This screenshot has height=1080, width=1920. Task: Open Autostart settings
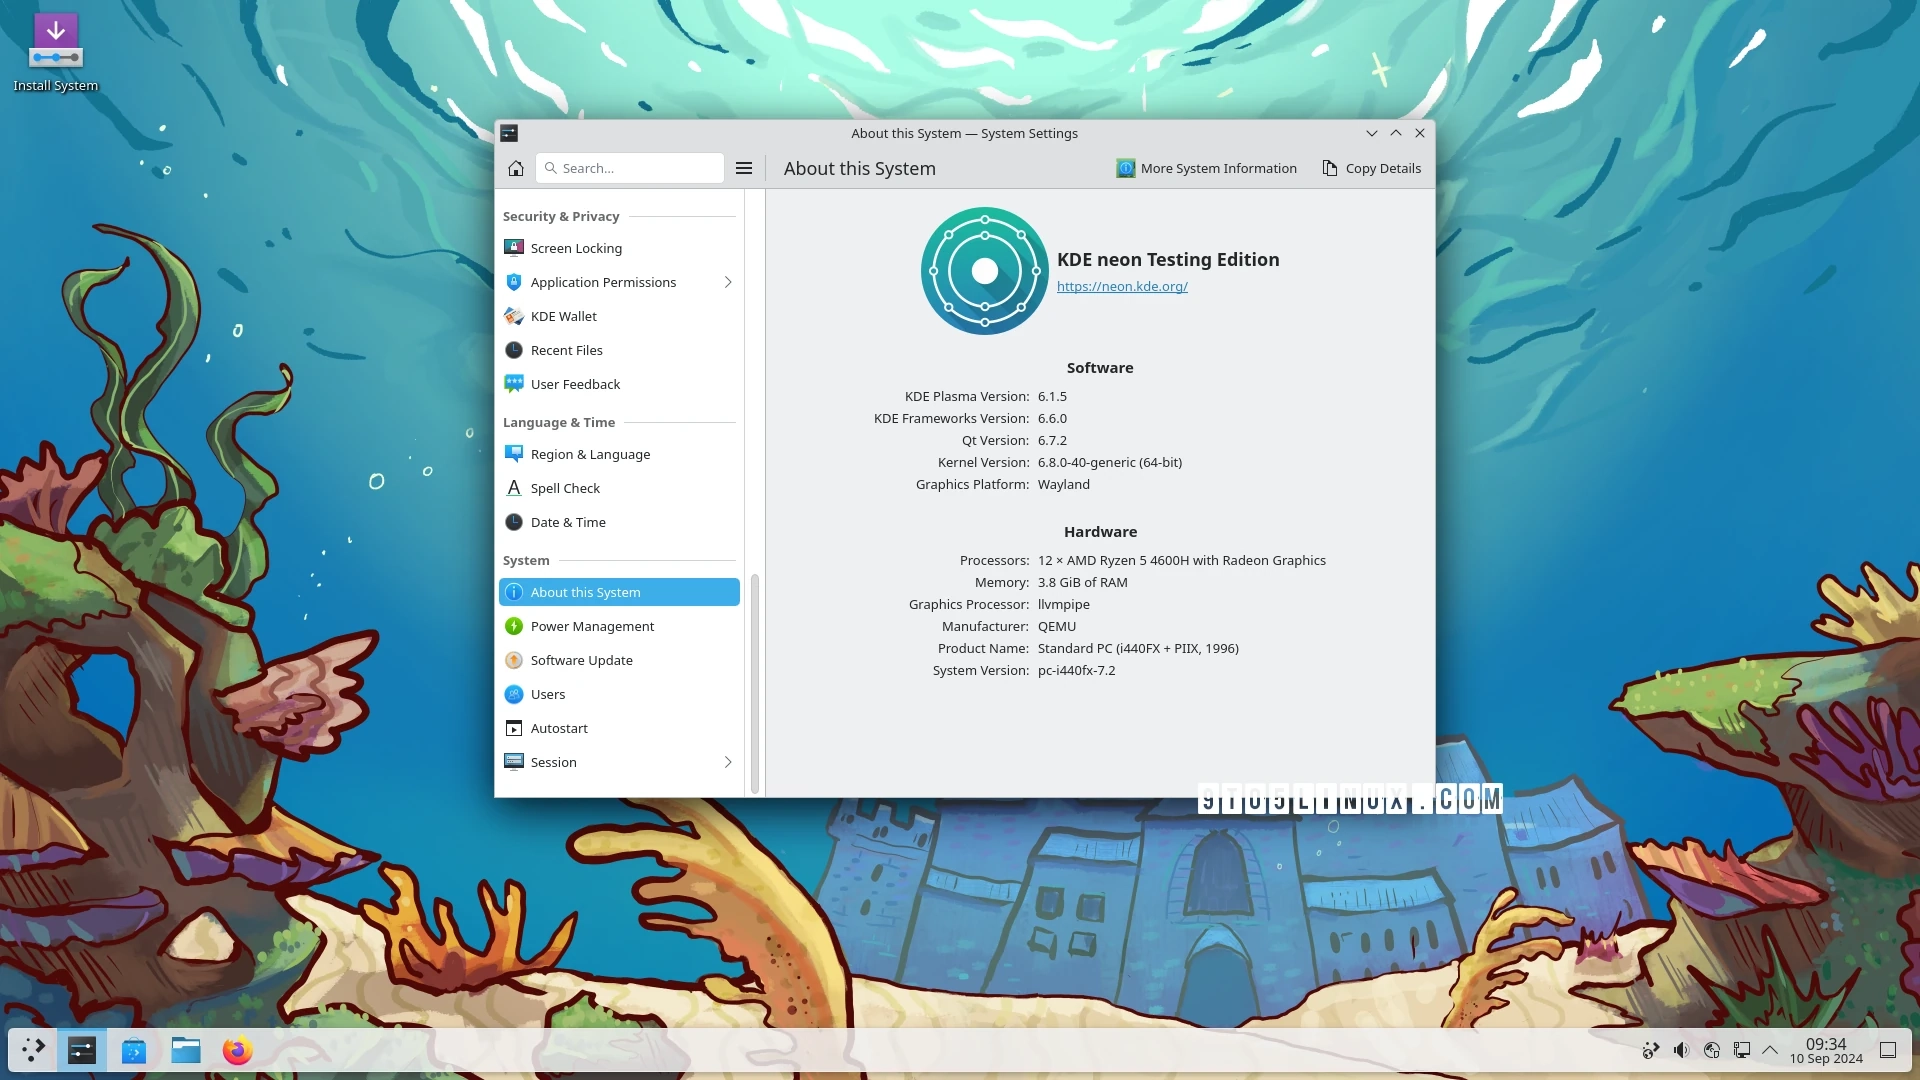[x=619, y=728]
